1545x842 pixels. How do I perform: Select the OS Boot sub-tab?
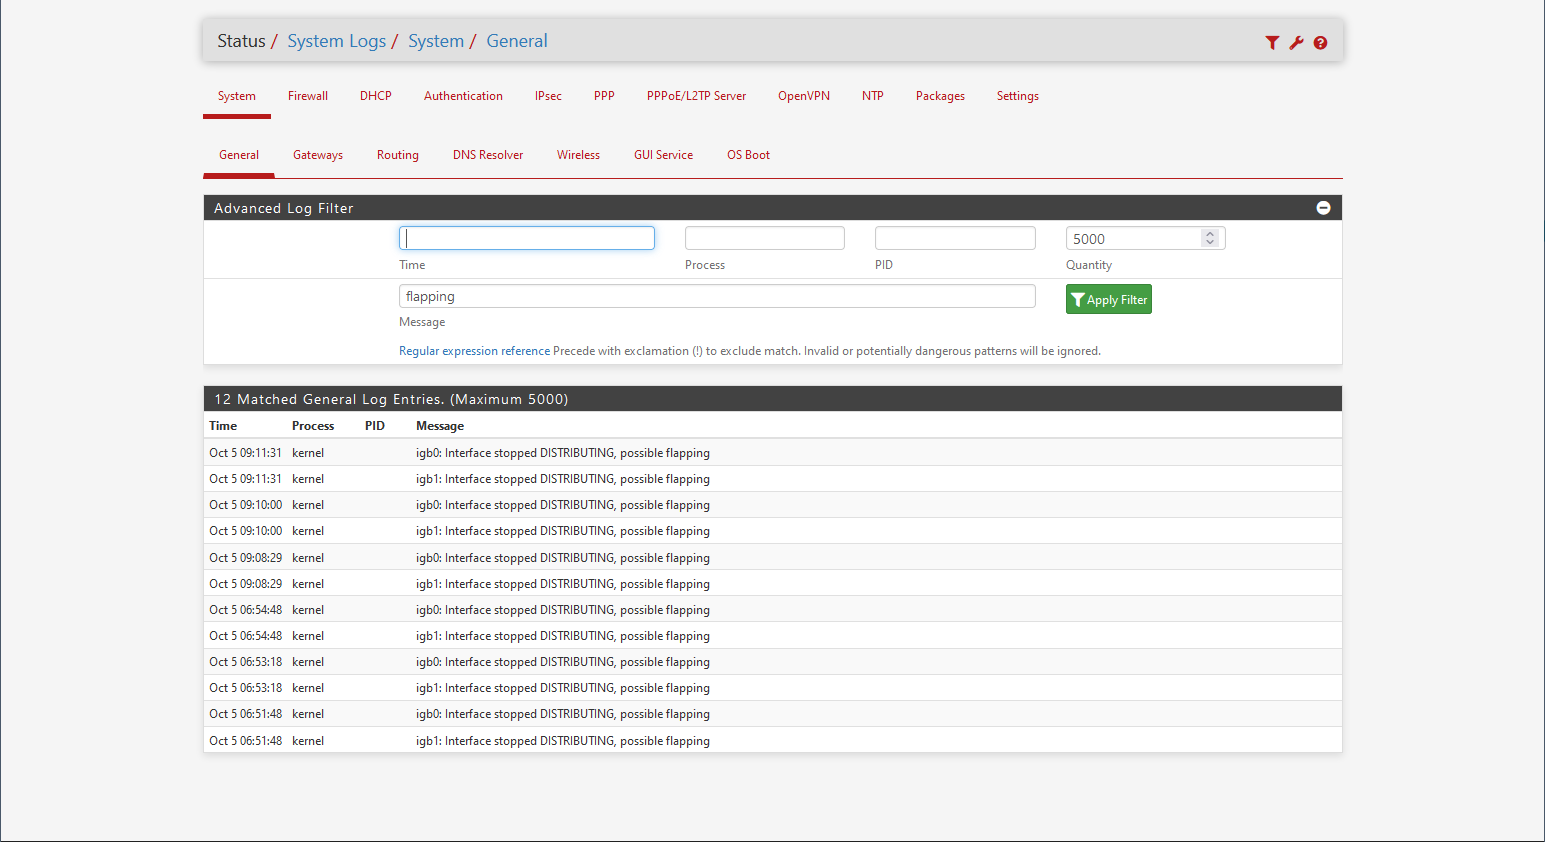748,155
